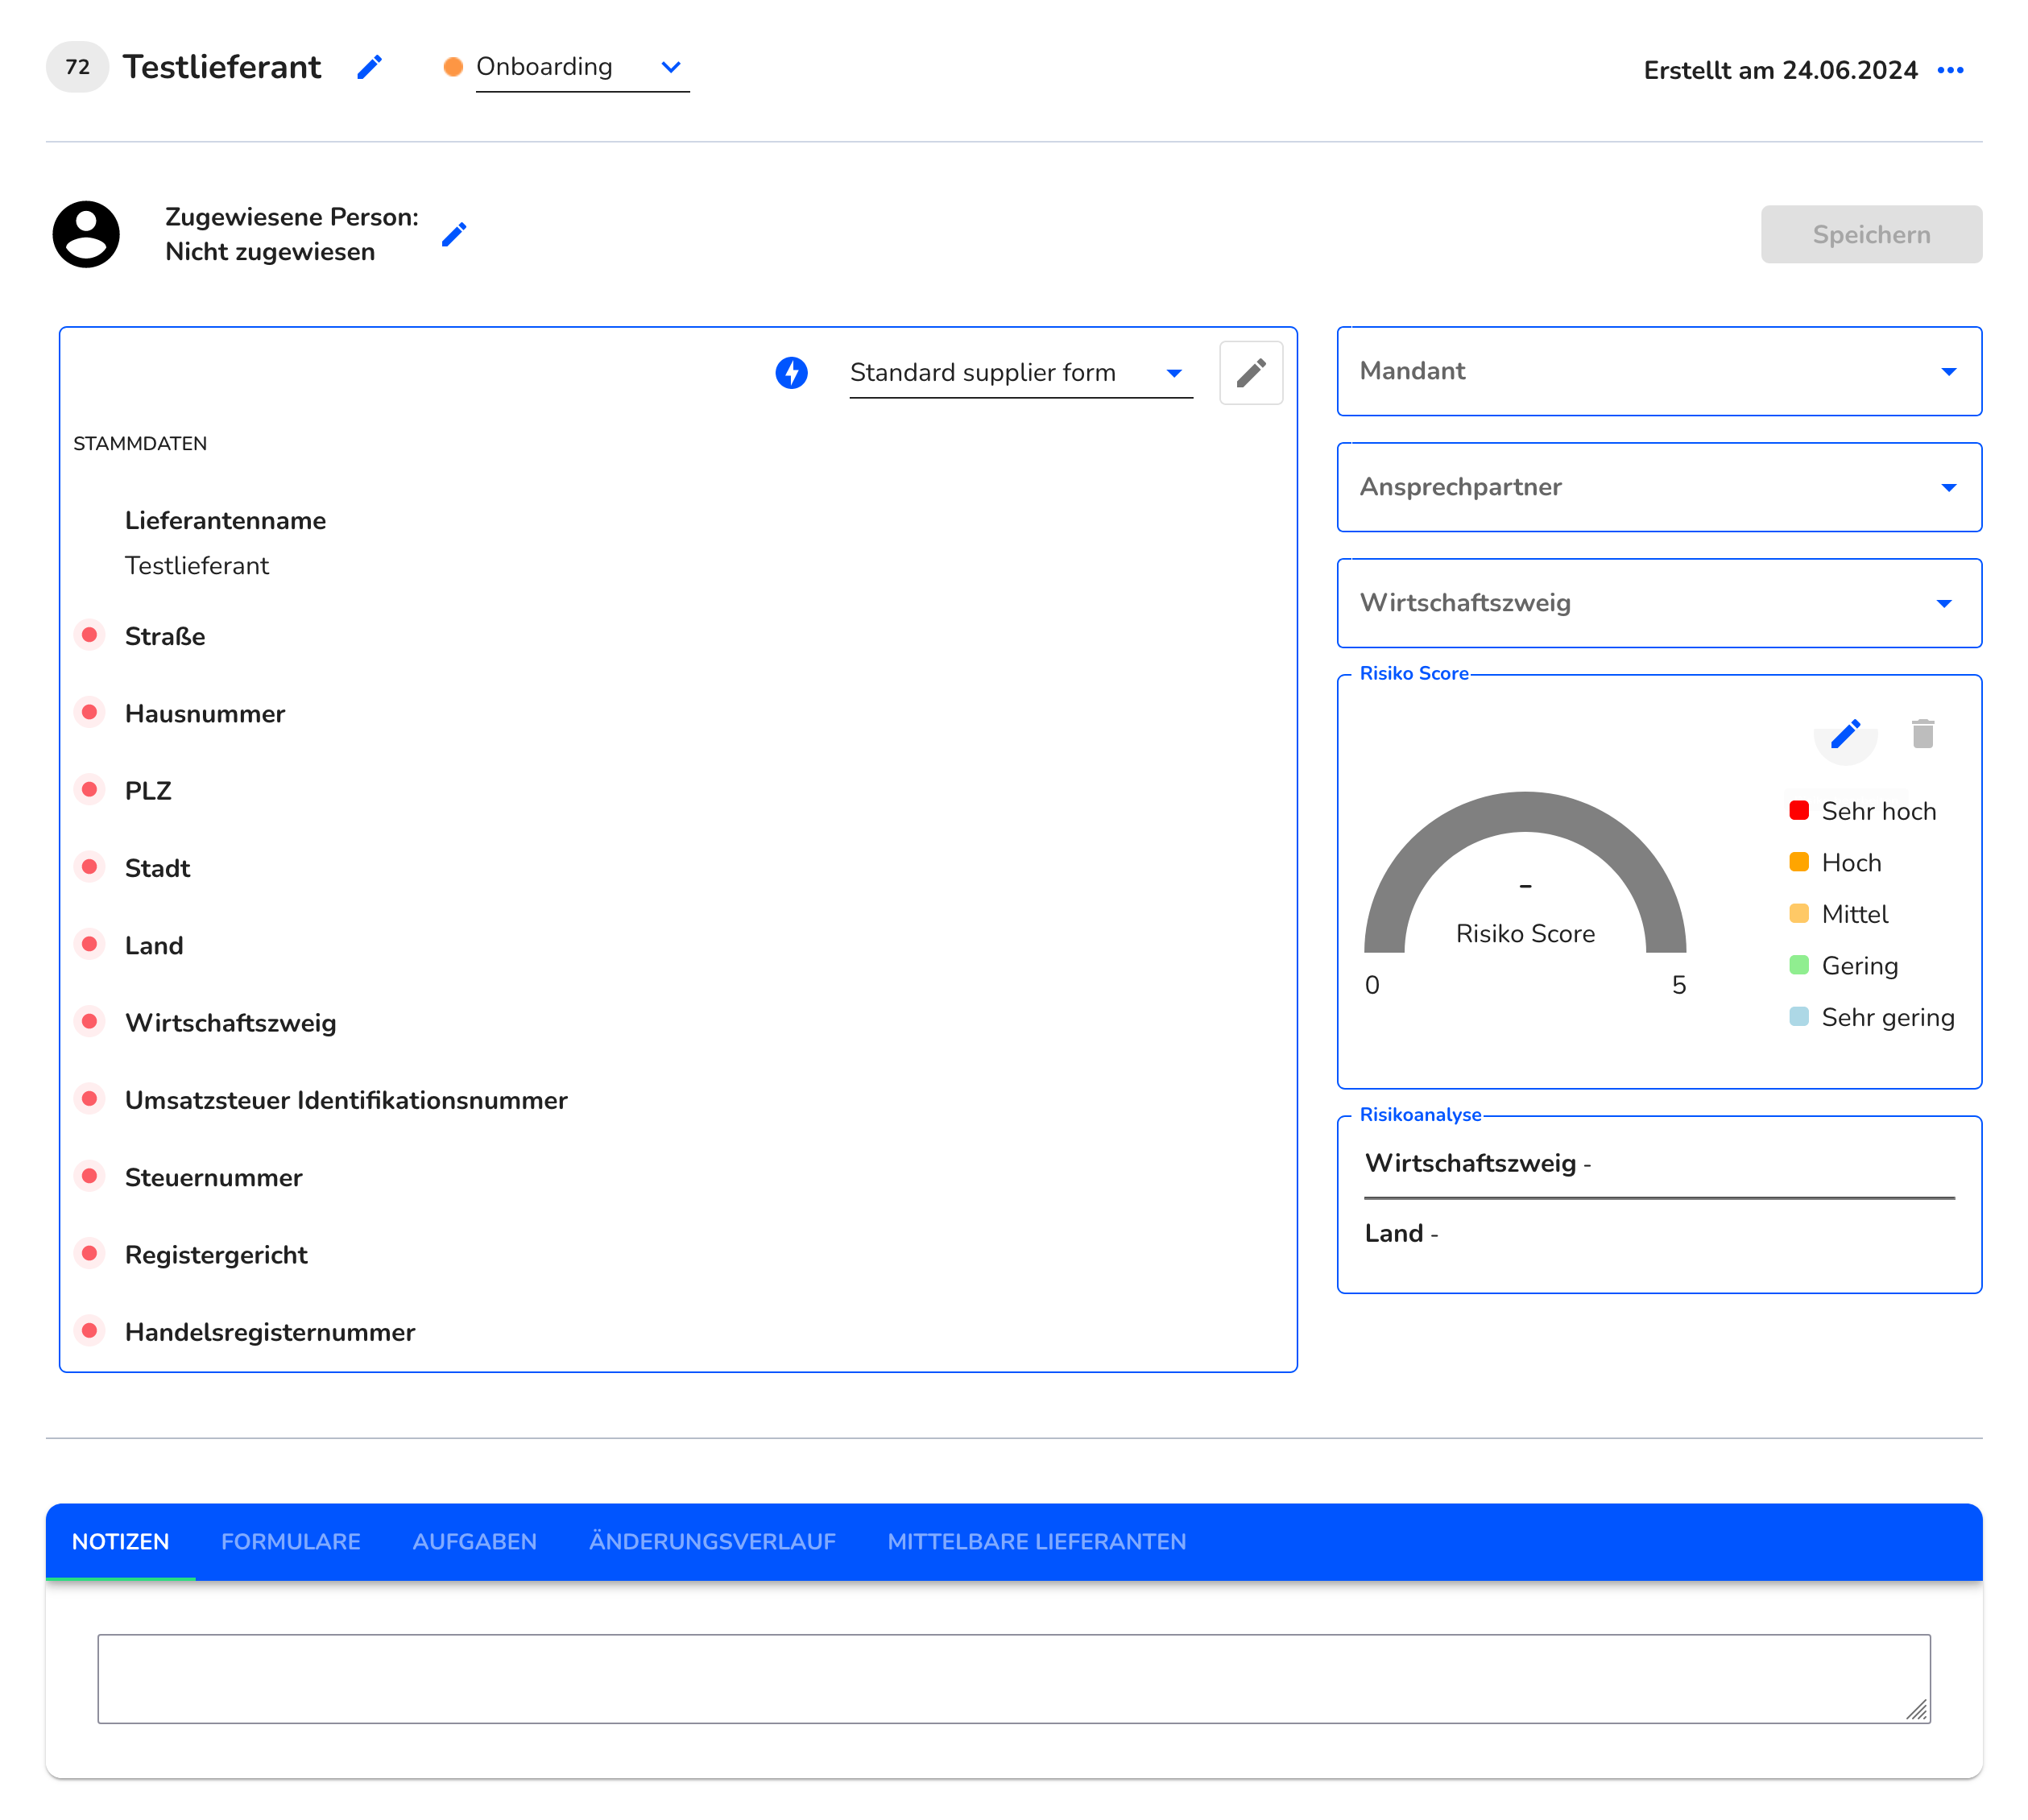Screen dimensions: 2028x1820
Task: Select the Handelsregisternummer field label
Action: [270, 1332]
